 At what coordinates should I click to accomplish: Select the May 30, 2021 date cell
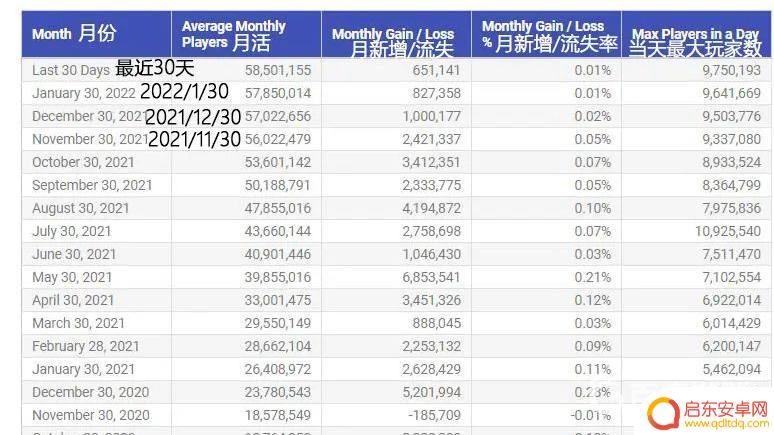point(72,277)
